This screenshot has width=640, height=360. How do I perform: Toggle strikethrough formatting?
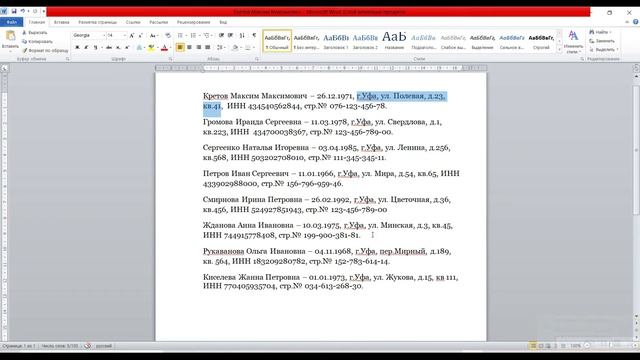click(109, 48)
